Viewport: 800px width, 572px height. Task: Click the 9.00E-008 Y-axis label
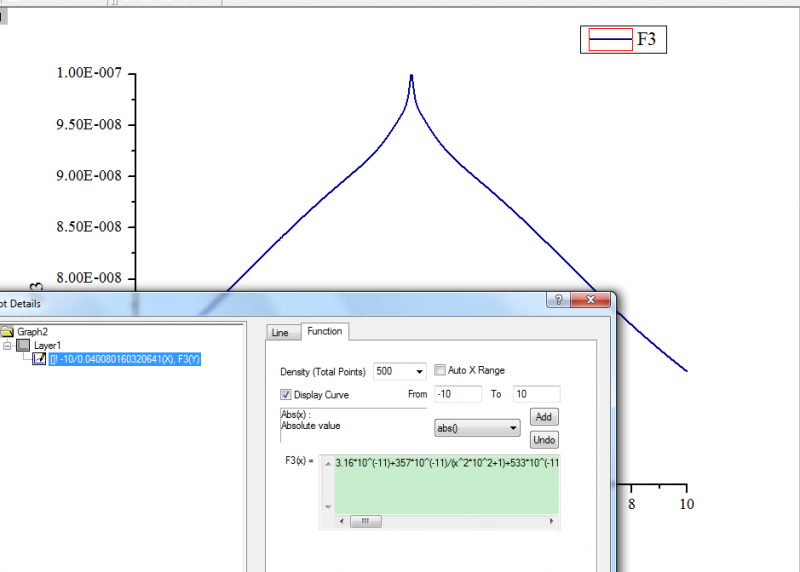pyautogui.click(x=89, y=176)
